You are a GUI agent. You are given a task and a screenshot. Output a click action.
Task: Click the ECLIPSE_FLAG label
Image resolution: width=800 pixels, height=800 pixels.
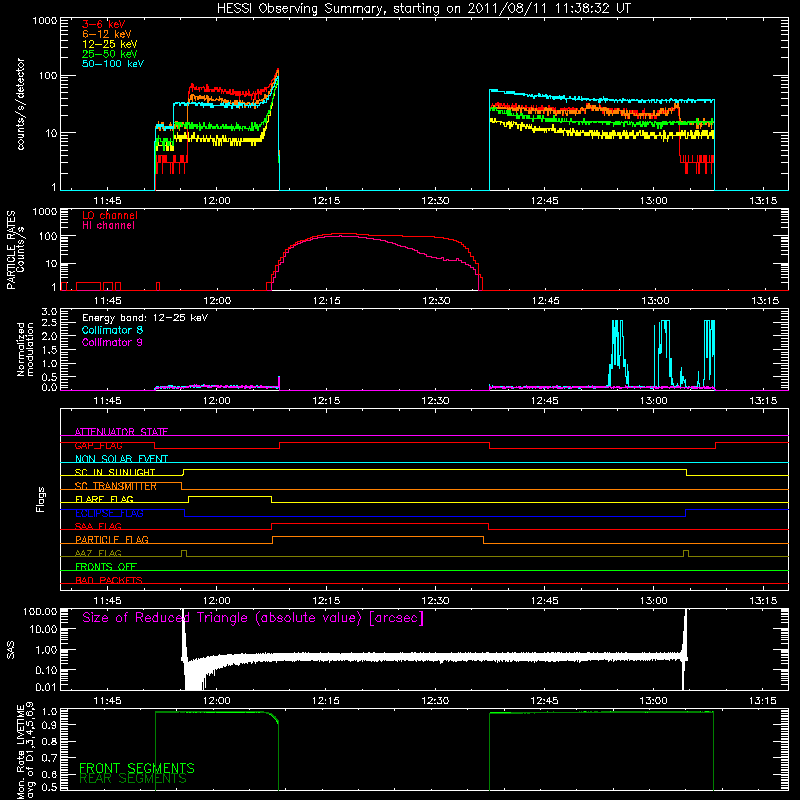coord(109,513)
